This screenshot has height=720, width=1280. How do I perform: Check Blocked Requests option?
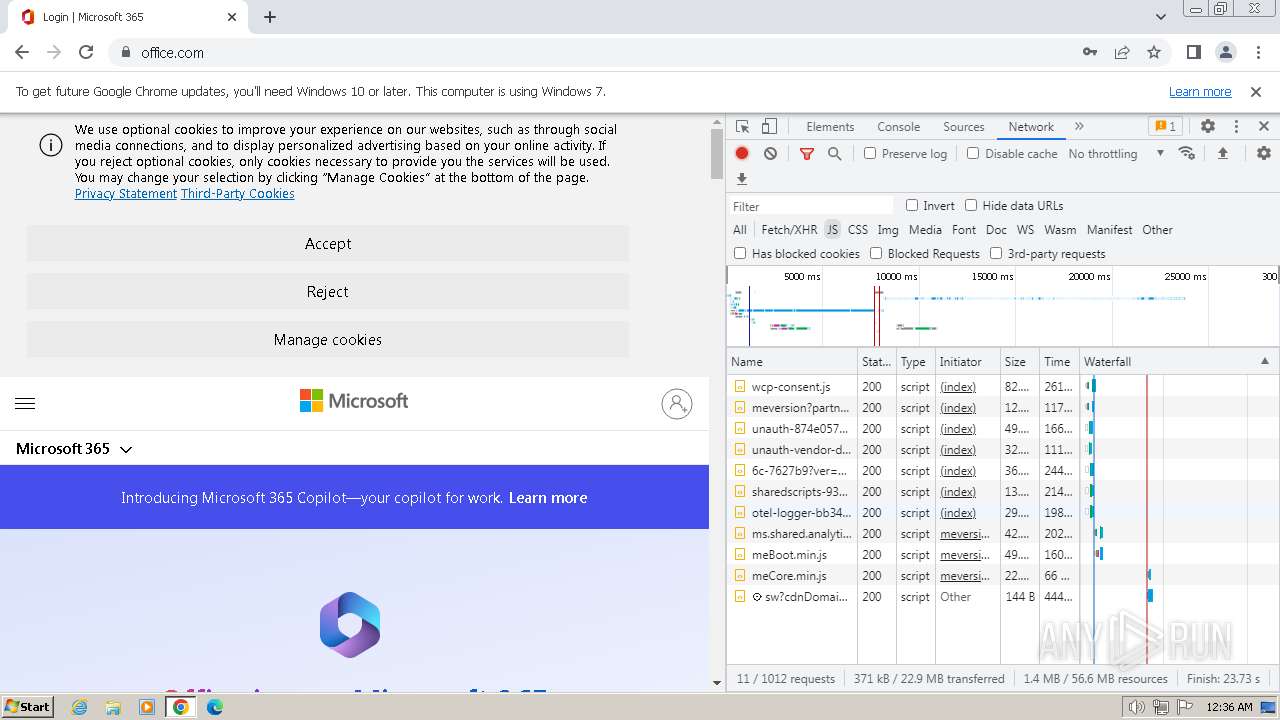pyautogui.click(x=876, y=253)
